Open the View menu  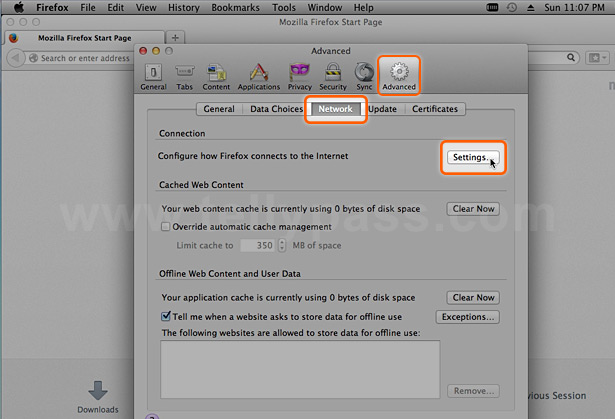[146, 7]
